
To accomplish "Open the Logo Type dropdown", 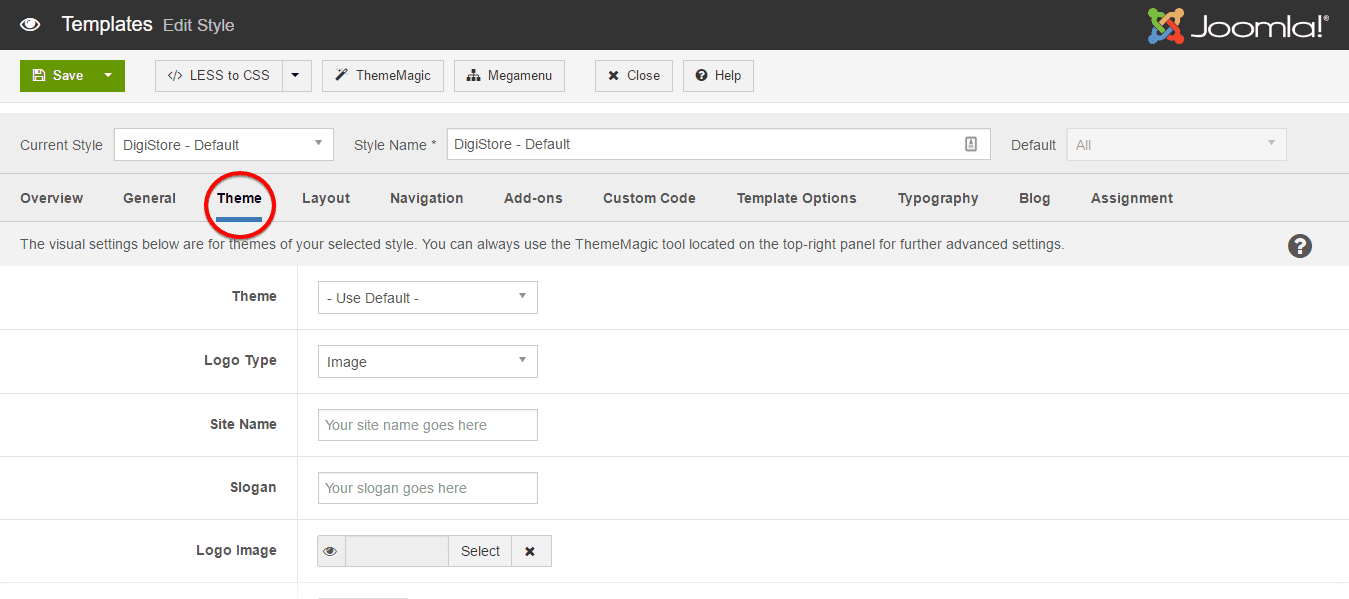I will click(427, 362).
